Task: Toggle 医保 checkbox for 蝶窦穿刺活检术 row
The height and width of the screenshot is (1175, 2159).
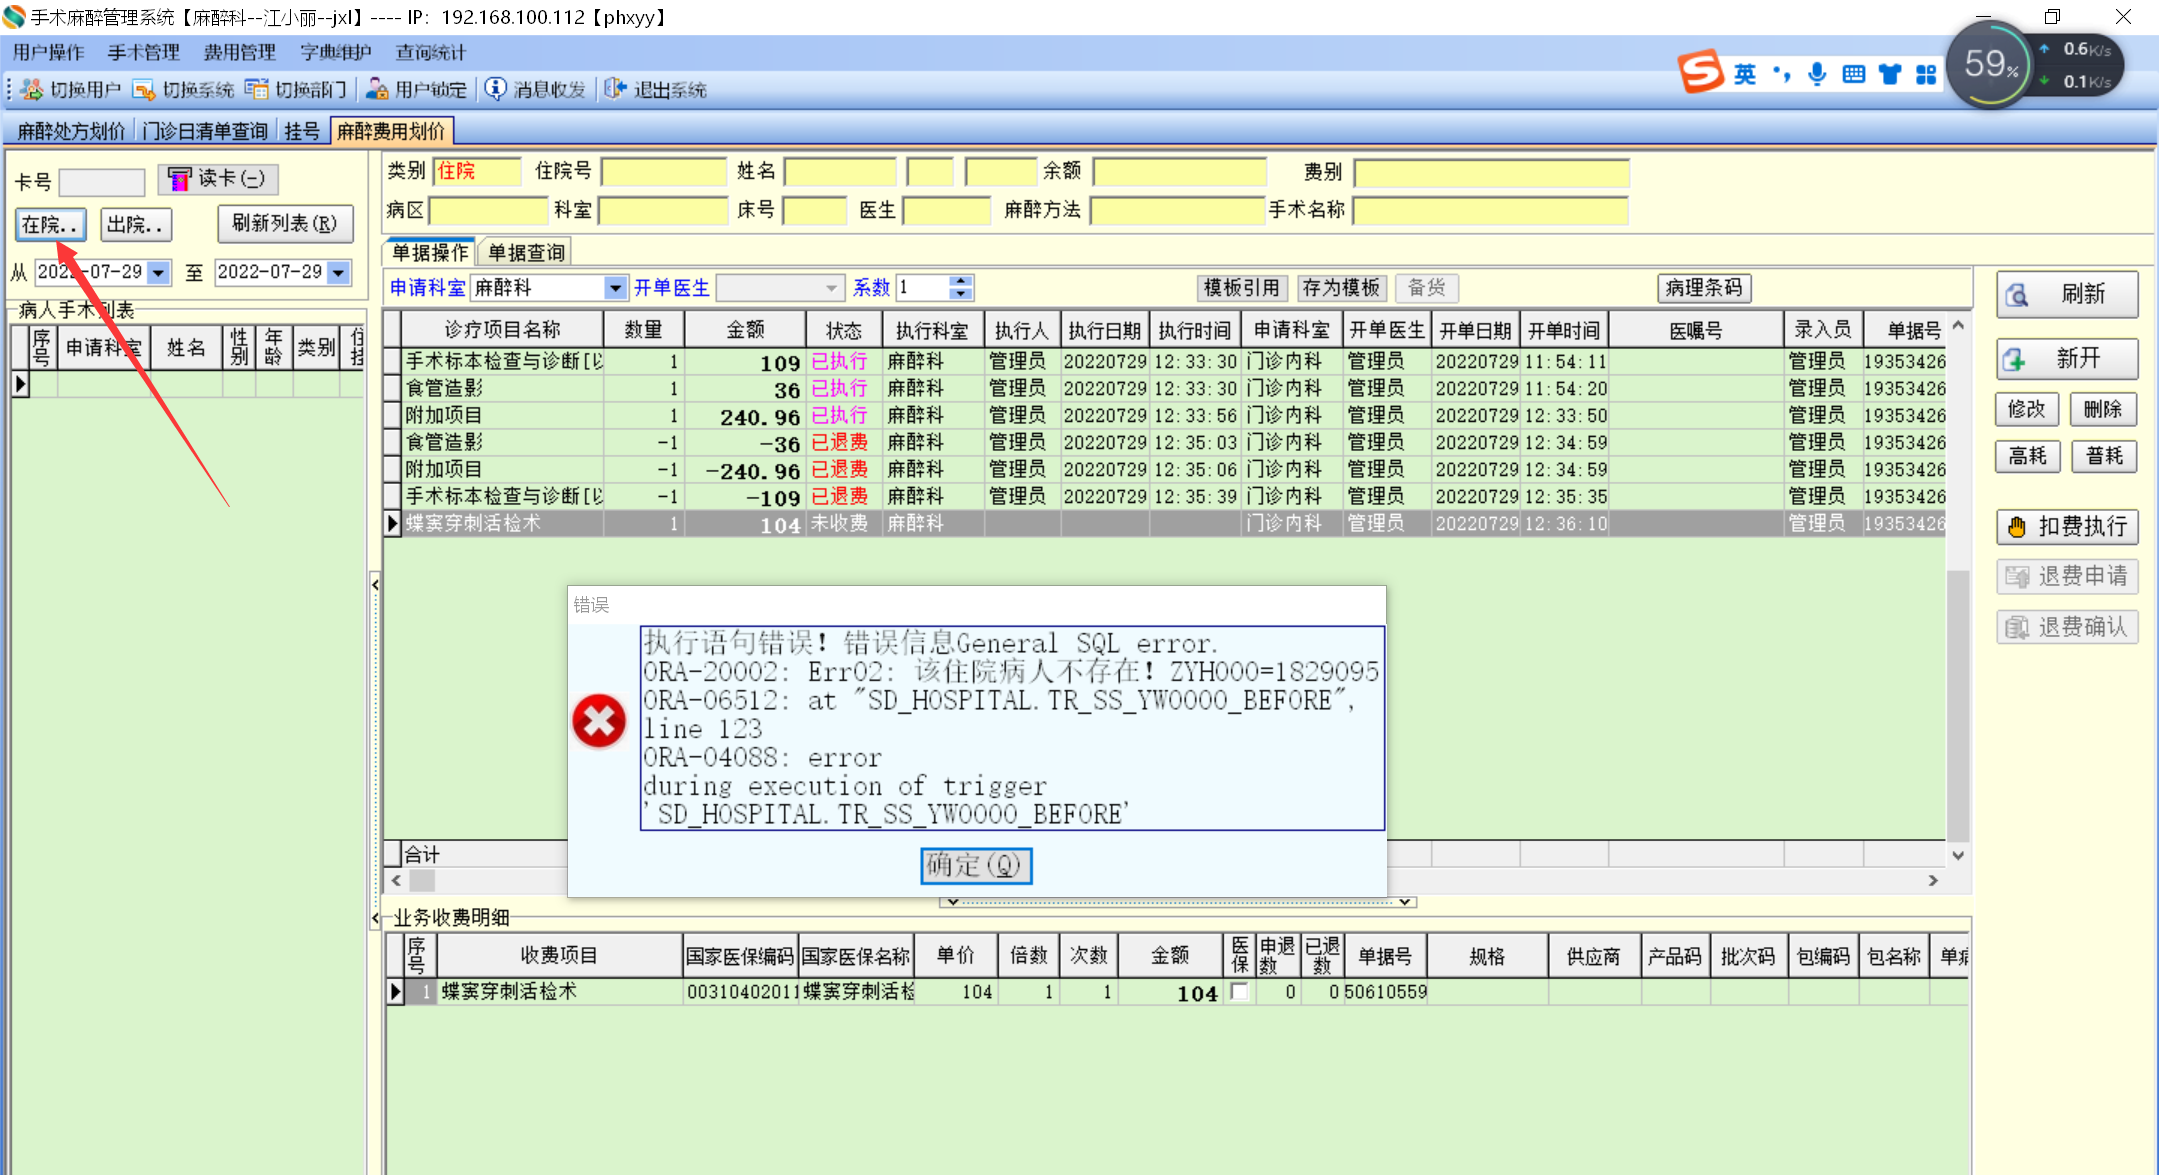Action: [x=1240, y=992]
